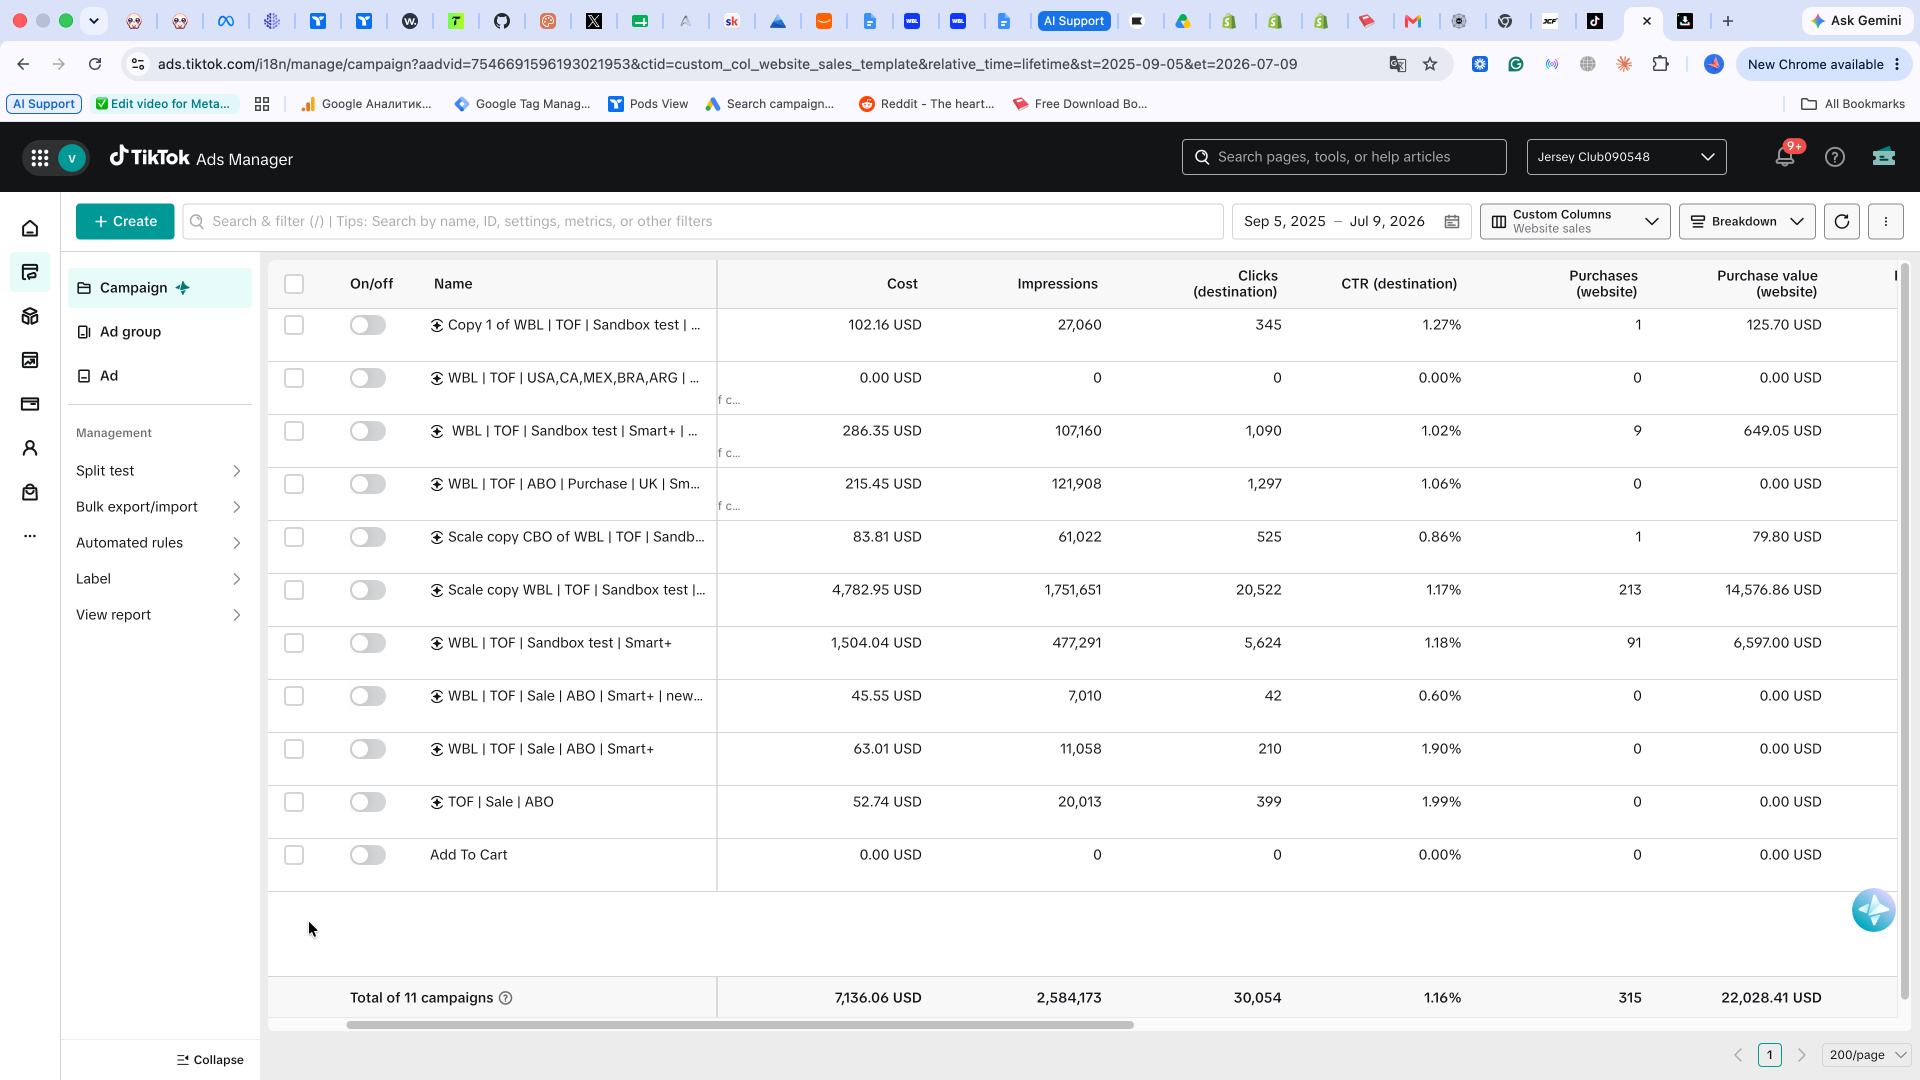The width and height of the screenshot is (1920, 1080).
Task: Open Scale copy CBO of WBL campaign link
Action: 576,537
